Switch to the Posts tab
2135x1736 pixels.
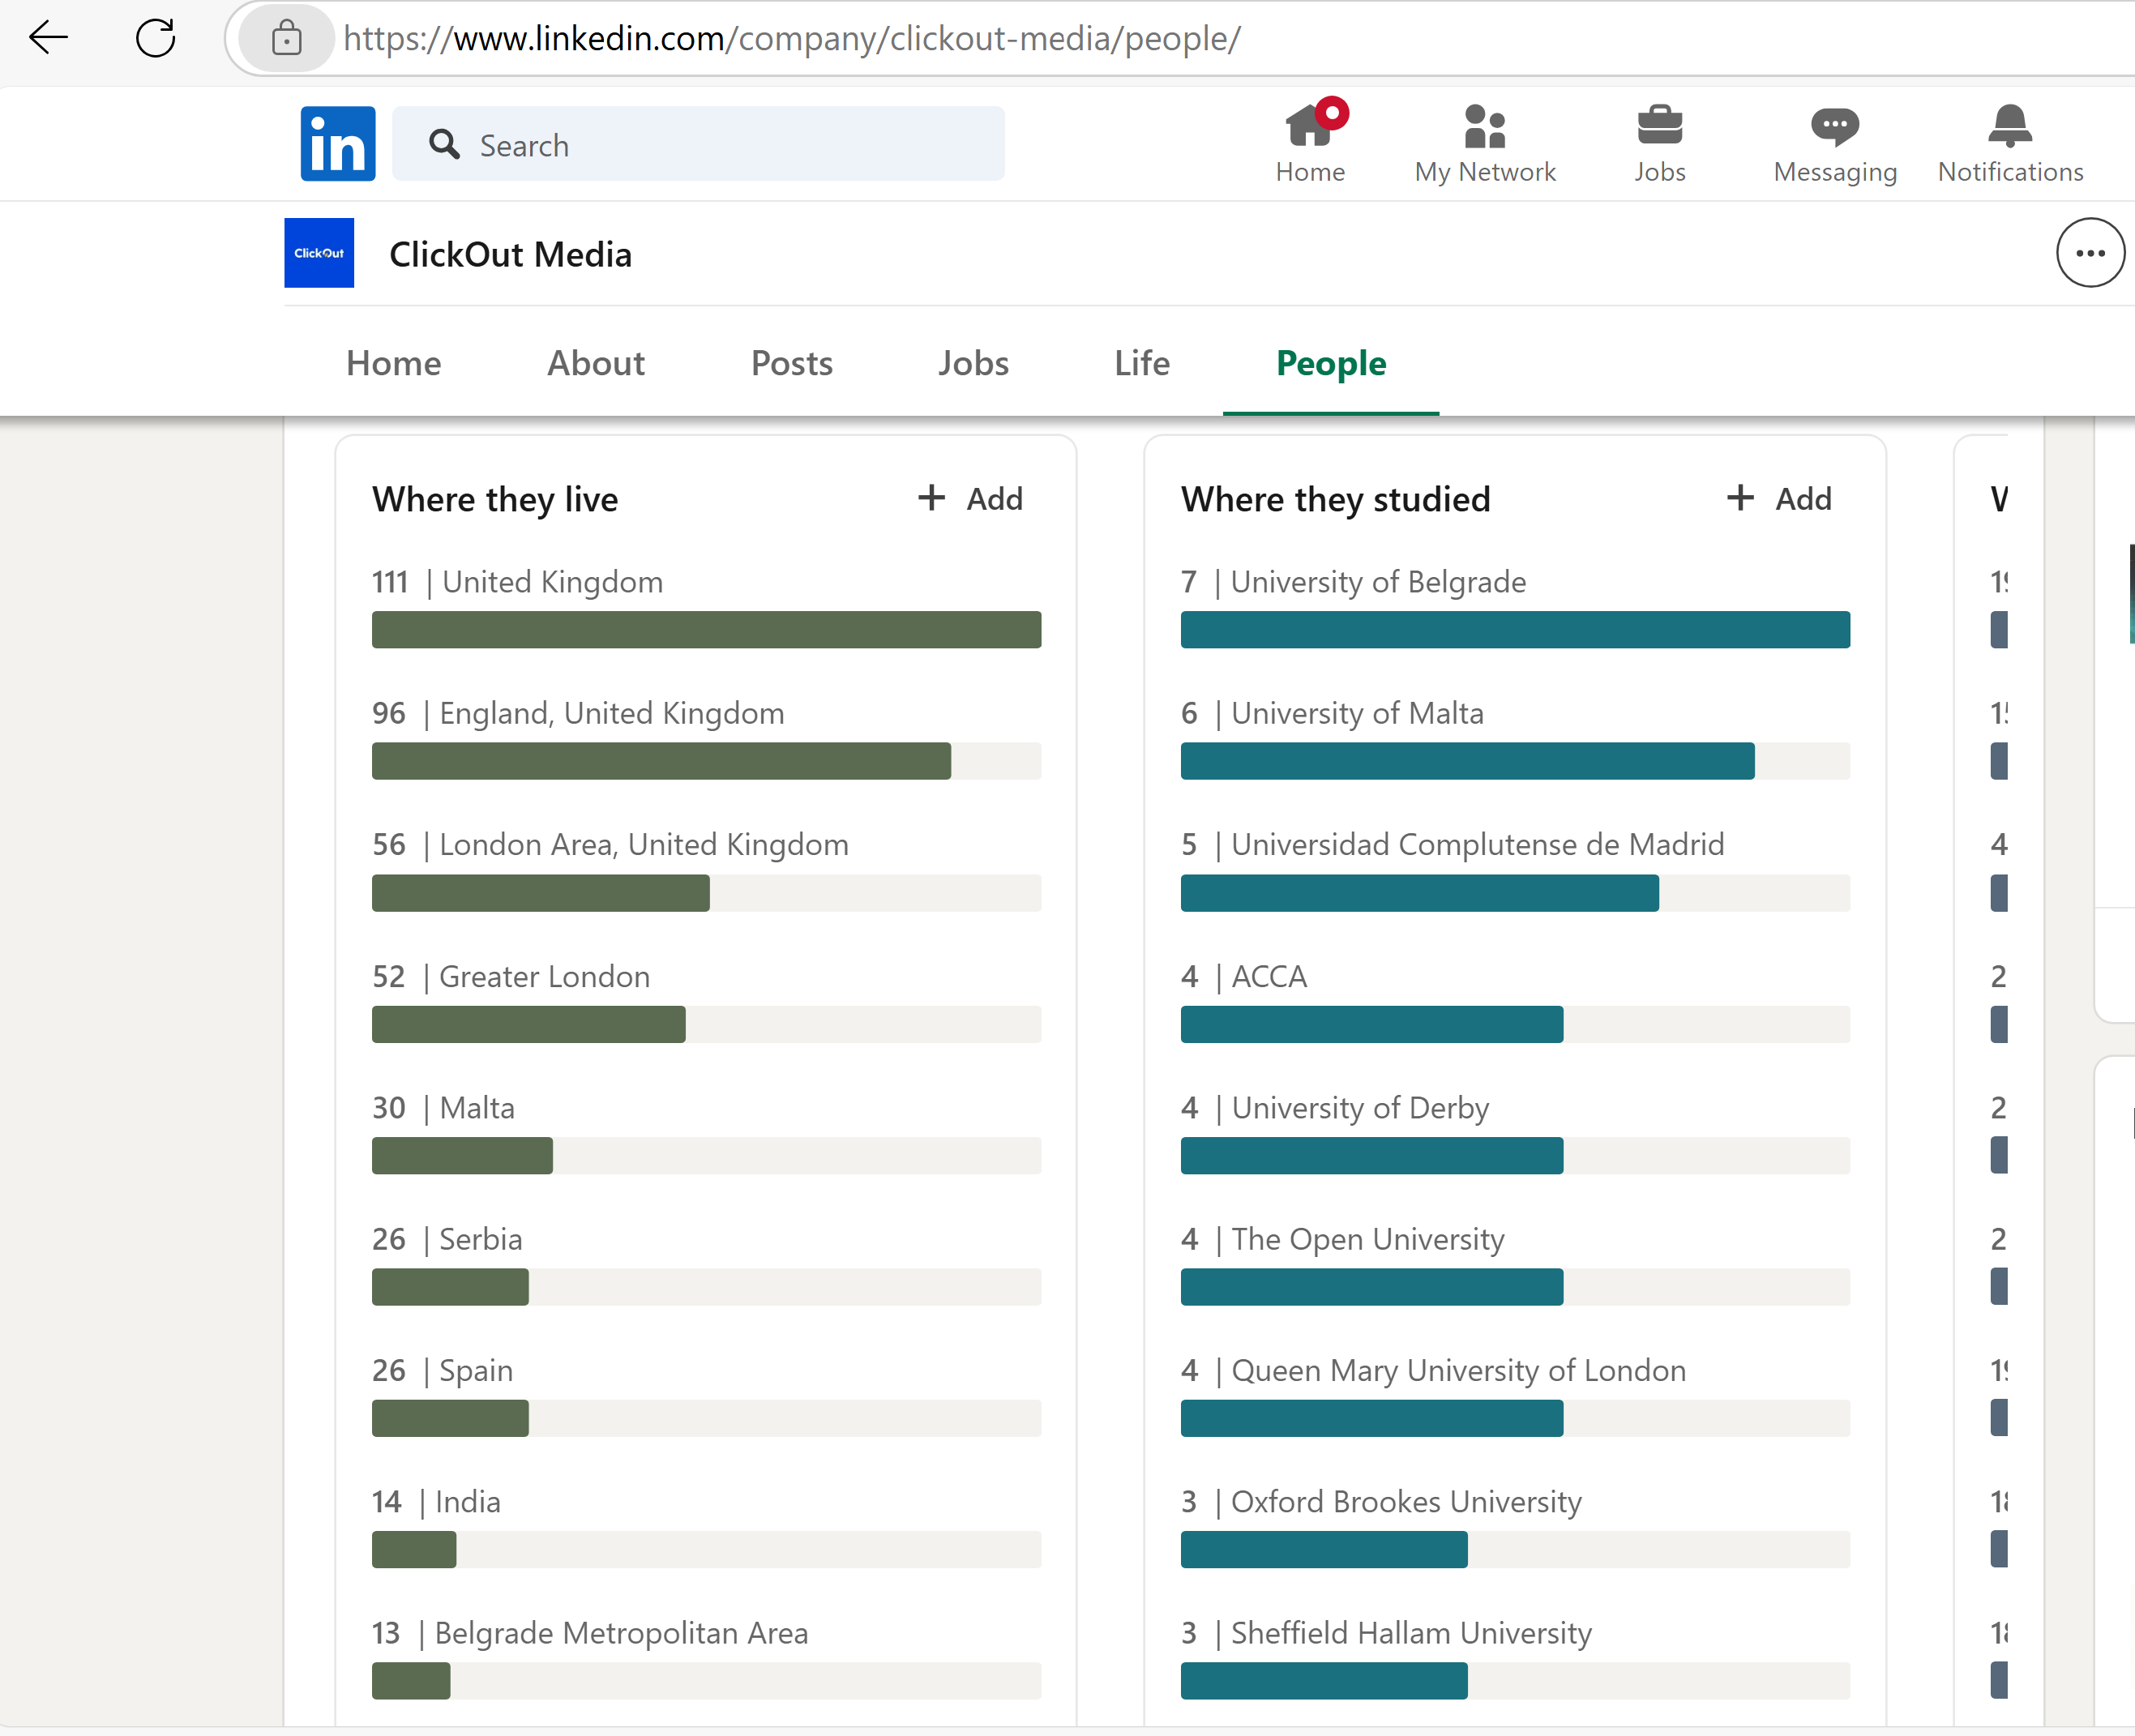pos(792,363)
